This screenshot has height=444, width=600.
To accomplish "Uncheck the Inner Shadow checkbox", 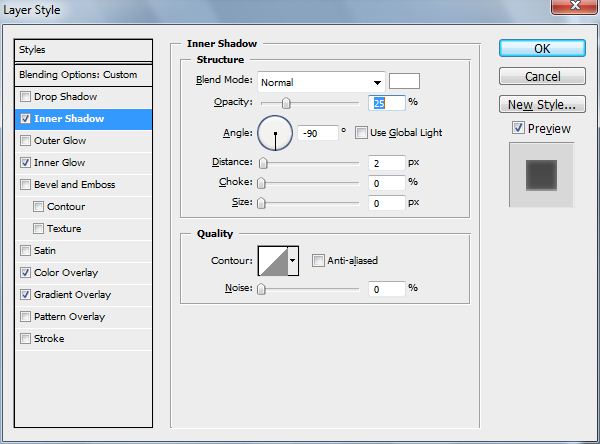I will pos(25,119).
